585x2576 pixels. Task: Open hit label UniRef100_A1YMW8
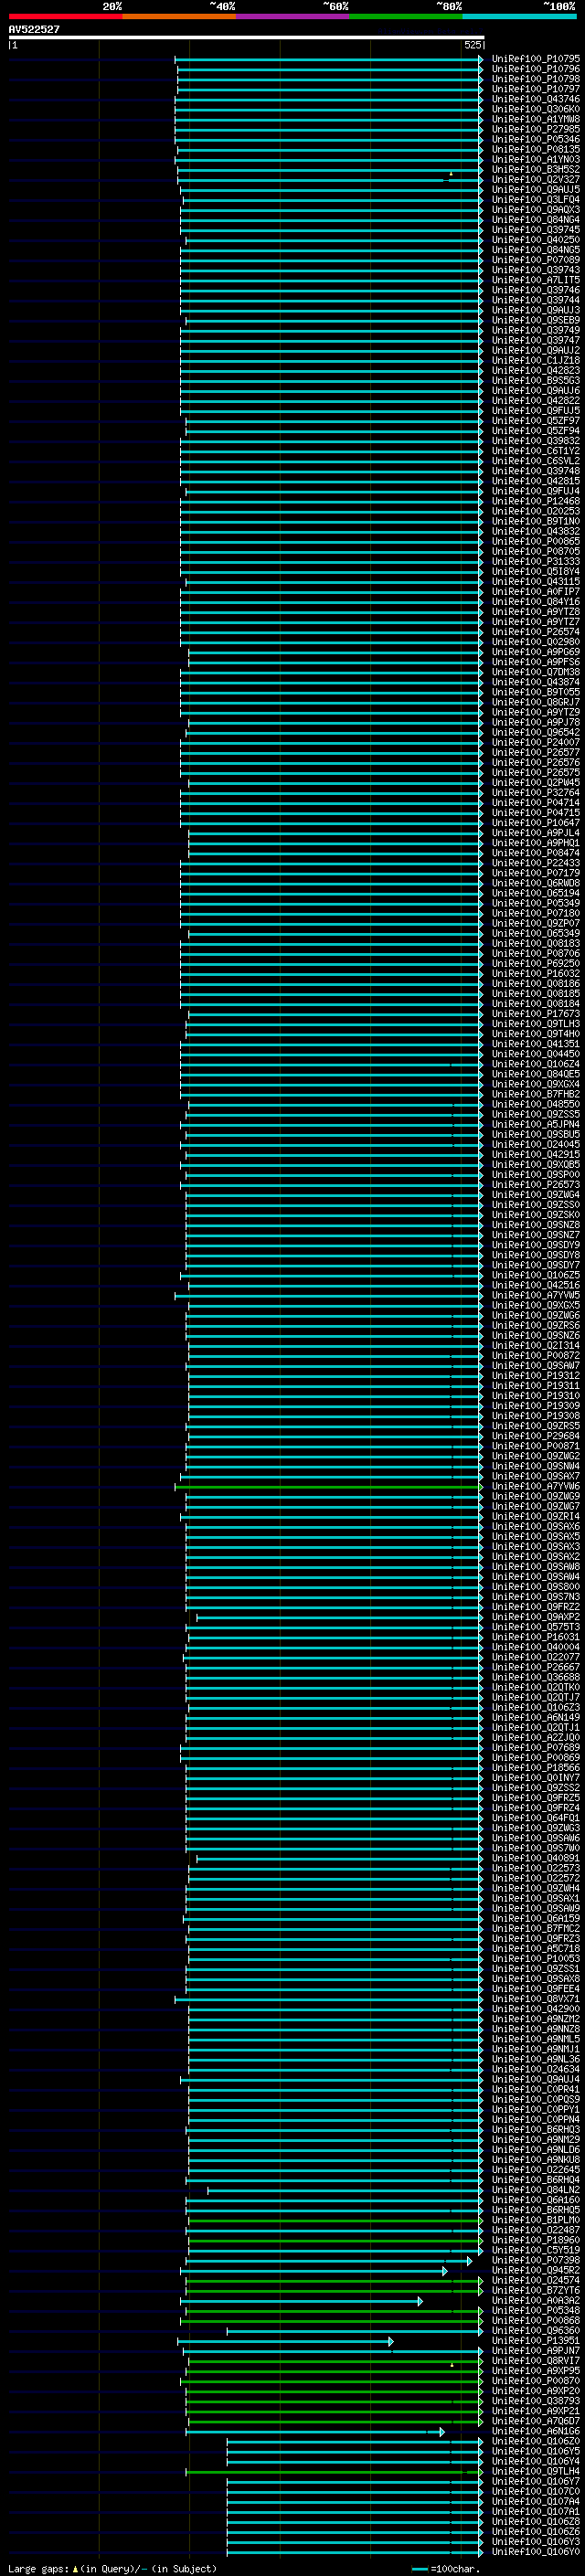click(536, 119)
